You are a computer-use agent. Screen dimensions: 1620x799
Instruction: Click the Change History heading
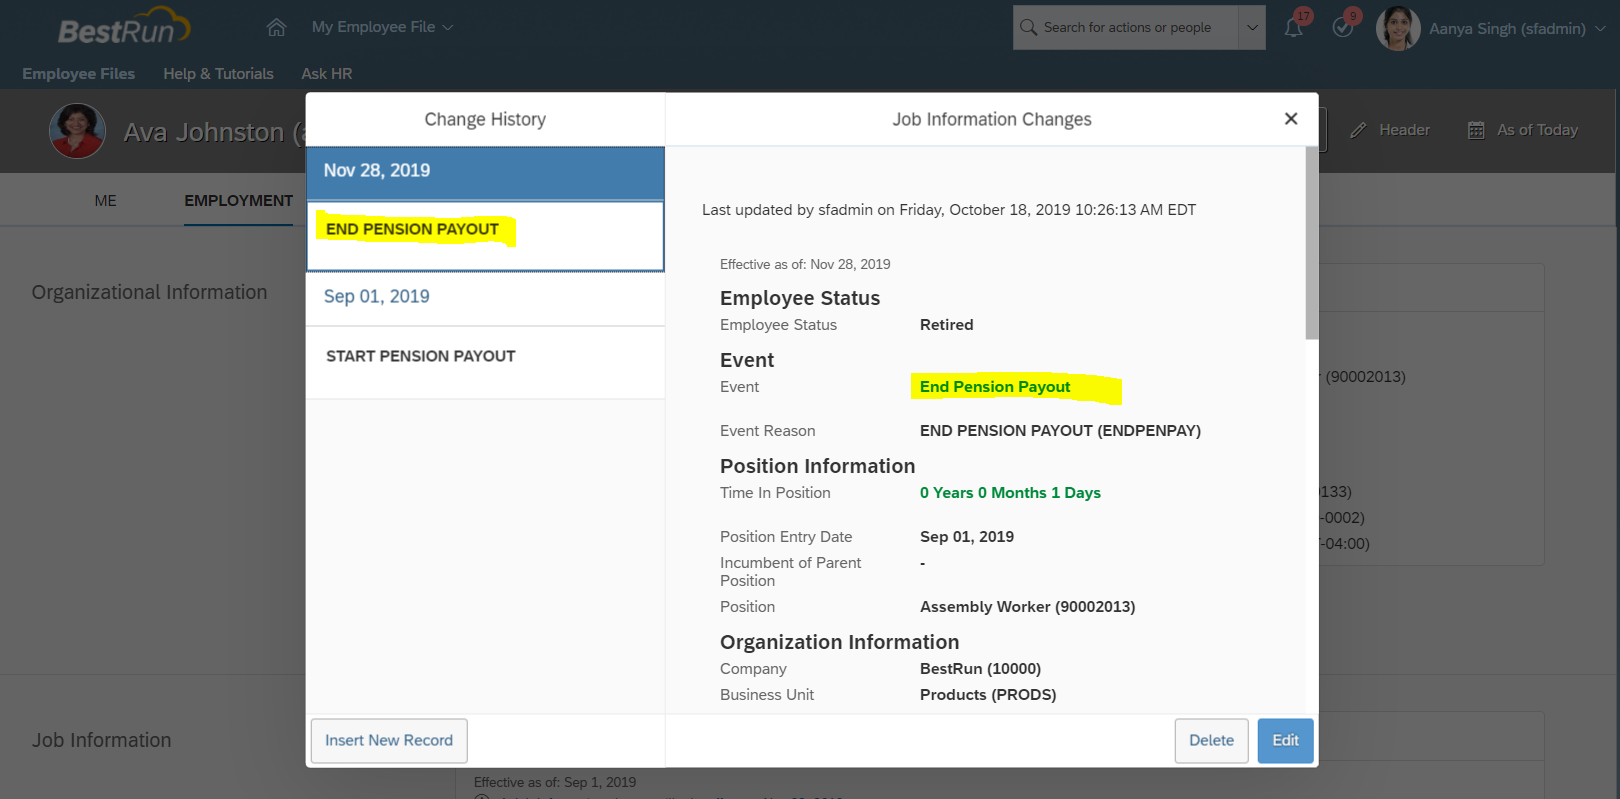click(x=485, y=120)
